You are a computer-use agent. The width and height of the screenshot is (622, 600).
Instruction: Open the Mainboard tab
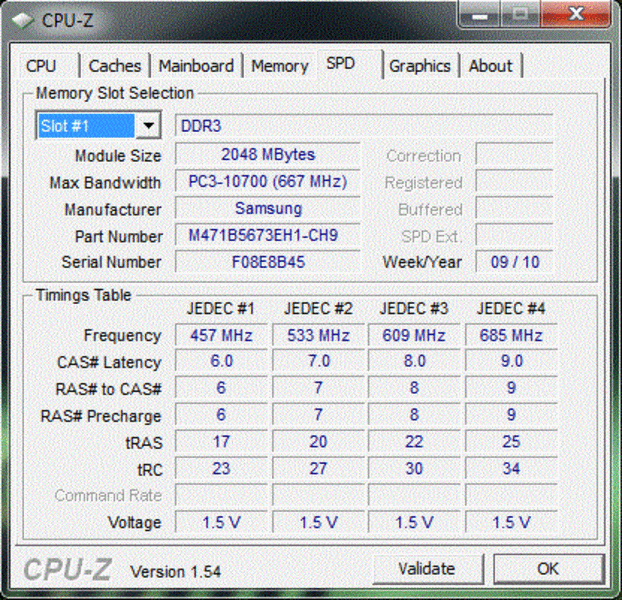pos(196,66)
